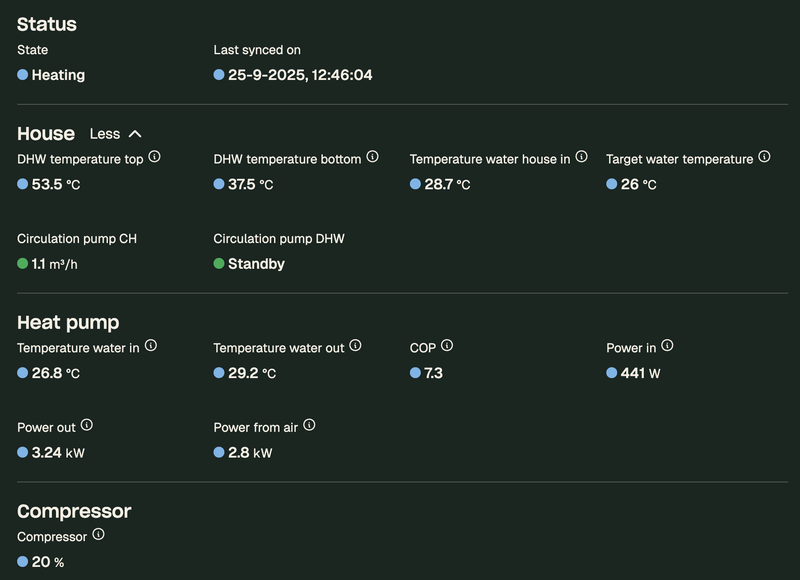800x580 pixels.
Task: Click the COP value 7.3
Action: [x=433, y=373]
